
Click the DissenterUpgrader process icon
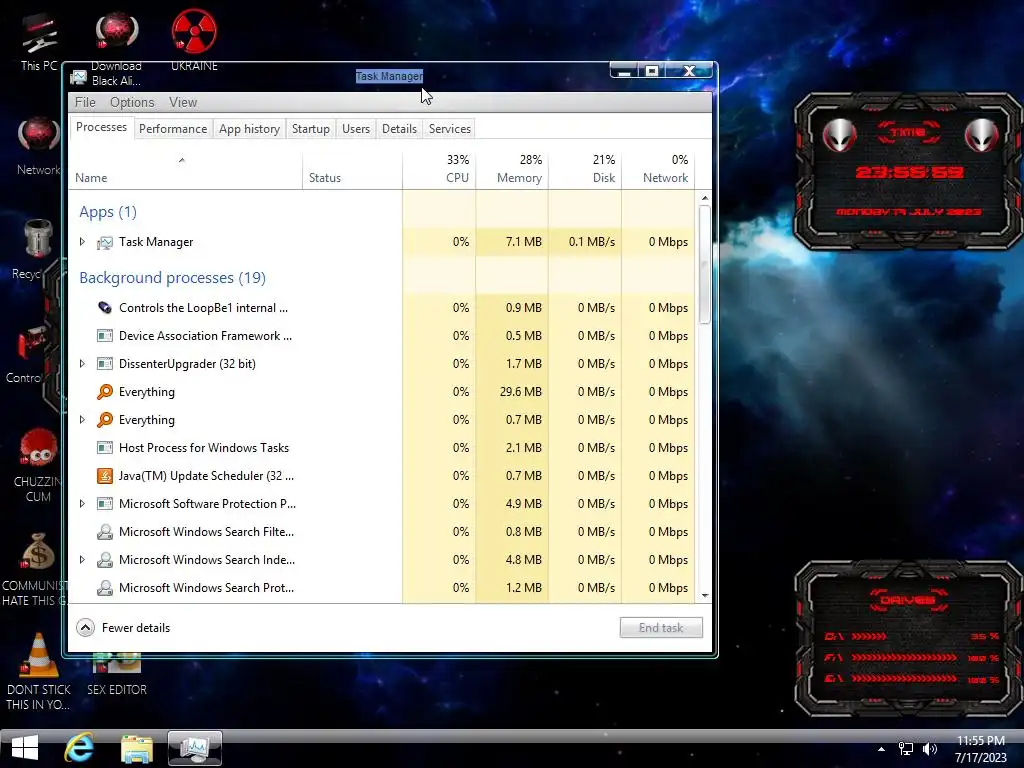[104, 364]
